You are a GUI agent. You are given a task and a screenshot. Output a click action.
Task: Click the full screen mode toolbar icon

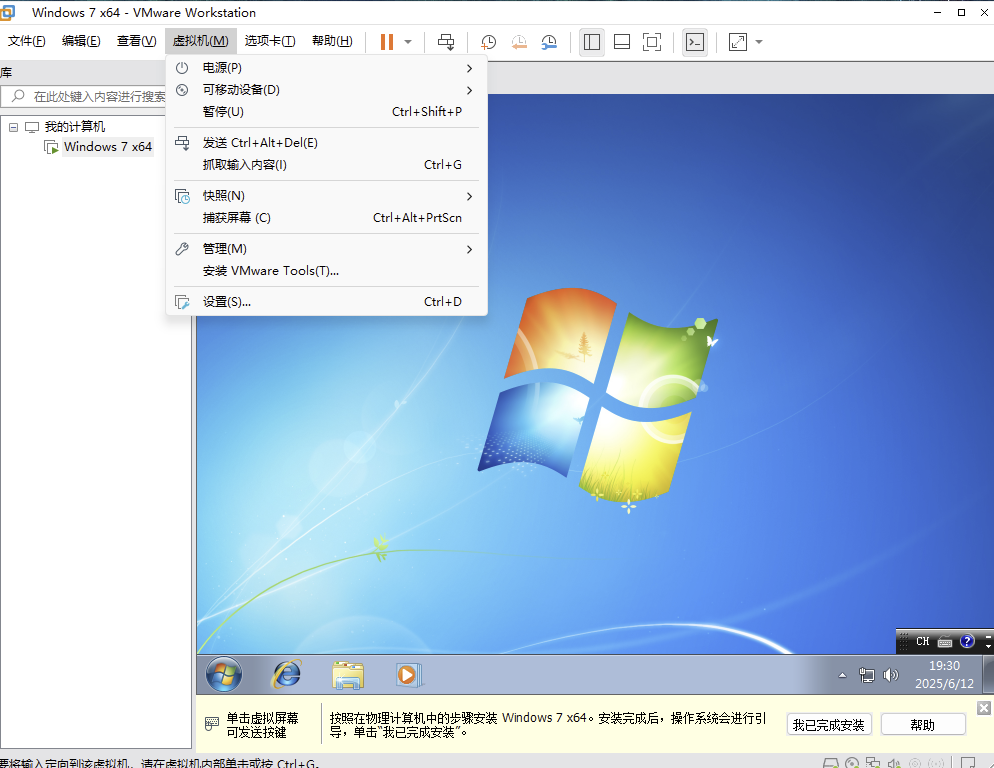coord(652,42)
